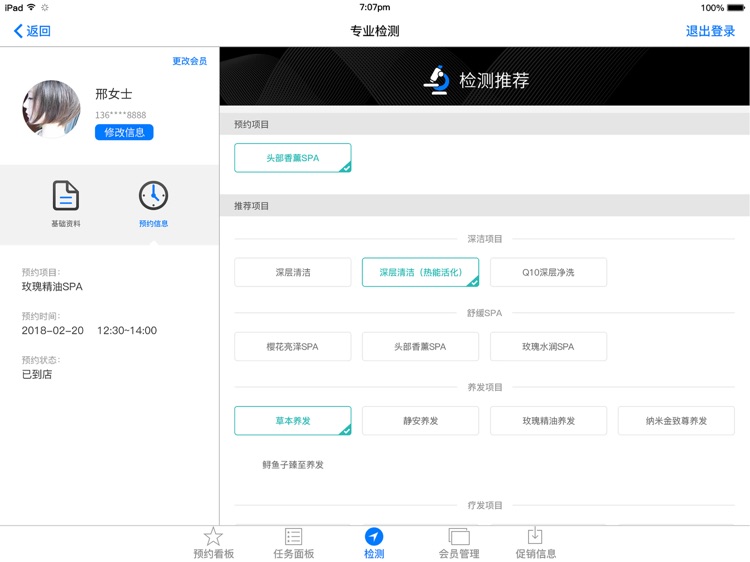Image resolution: width=750 pixels, height=562 pixels.
Task: Tap the 专业检测 page title
Action: pos(375,31)
